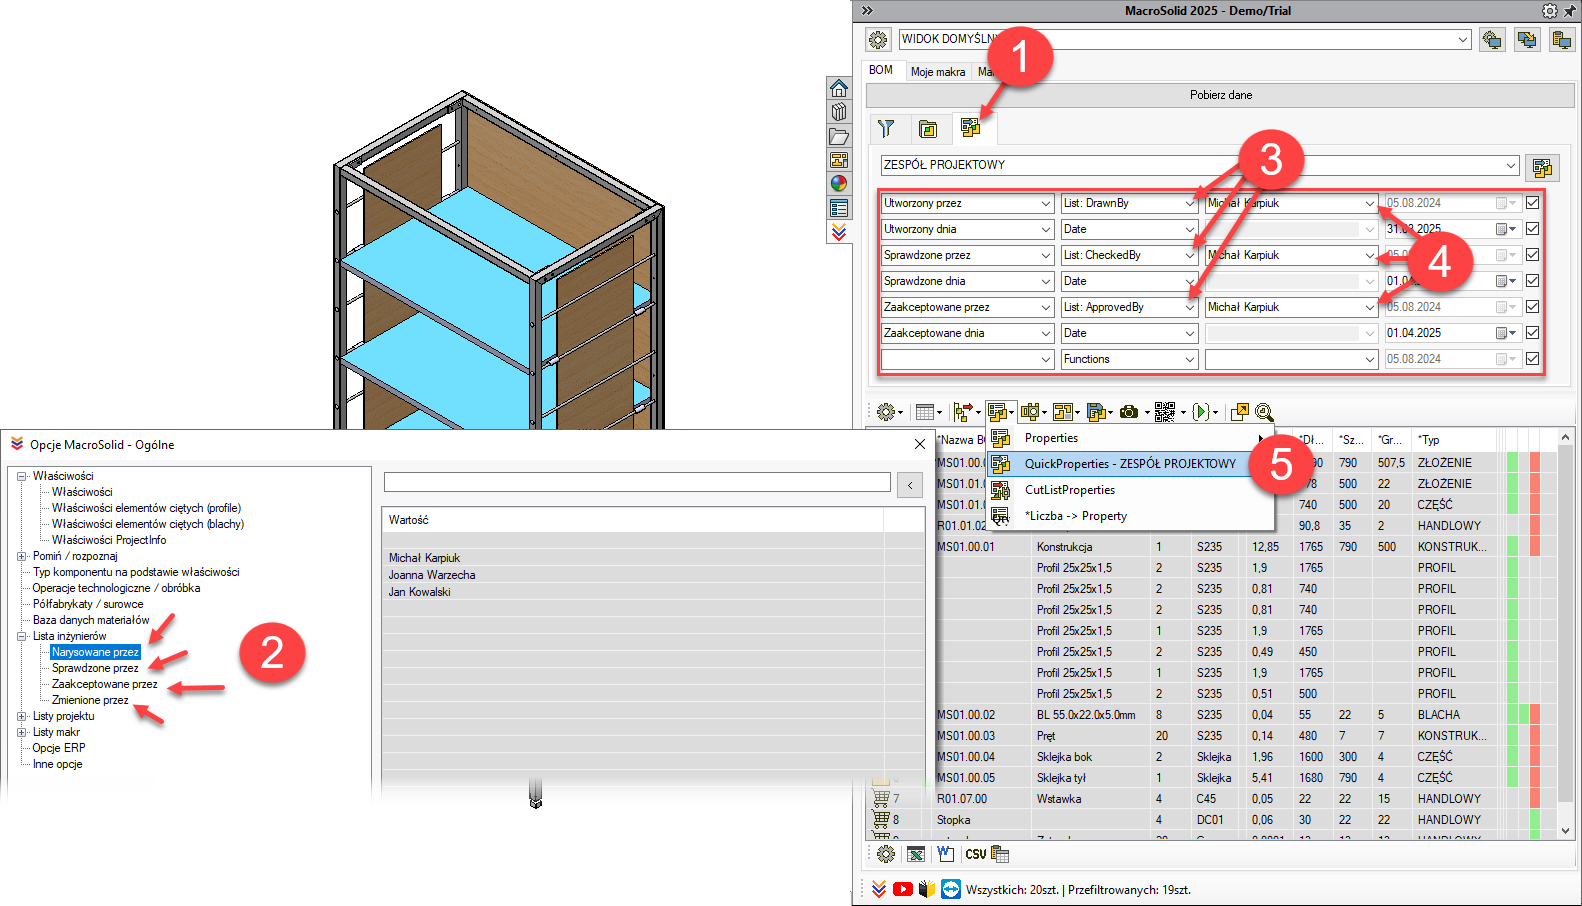This screenshot has height=906, width=1582.
Task: Toggle the checkbox in the Sprawdzone dnia row
Action: click(1532, 281)
